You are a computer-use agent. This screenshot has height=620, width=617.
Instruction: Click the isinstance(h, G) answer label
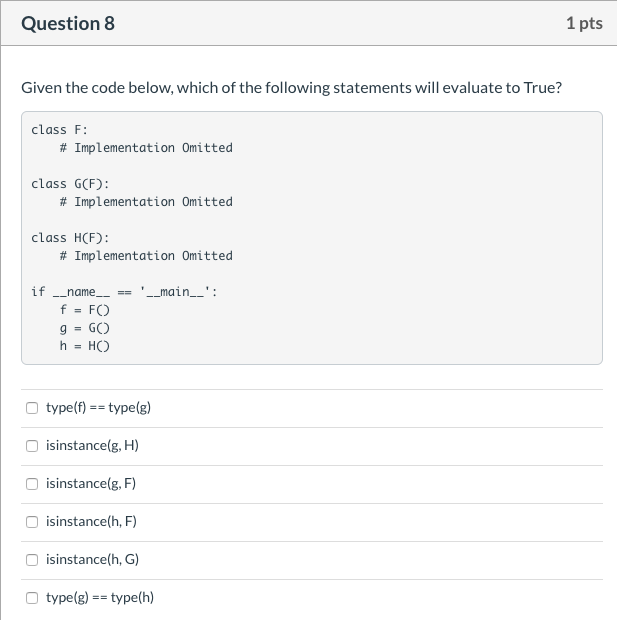click(x=92, y=559)
